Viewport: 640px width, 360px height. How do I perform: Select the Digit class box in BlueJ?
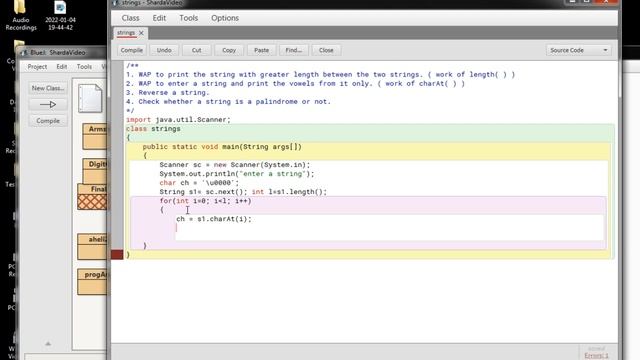[x=95, y=171]
